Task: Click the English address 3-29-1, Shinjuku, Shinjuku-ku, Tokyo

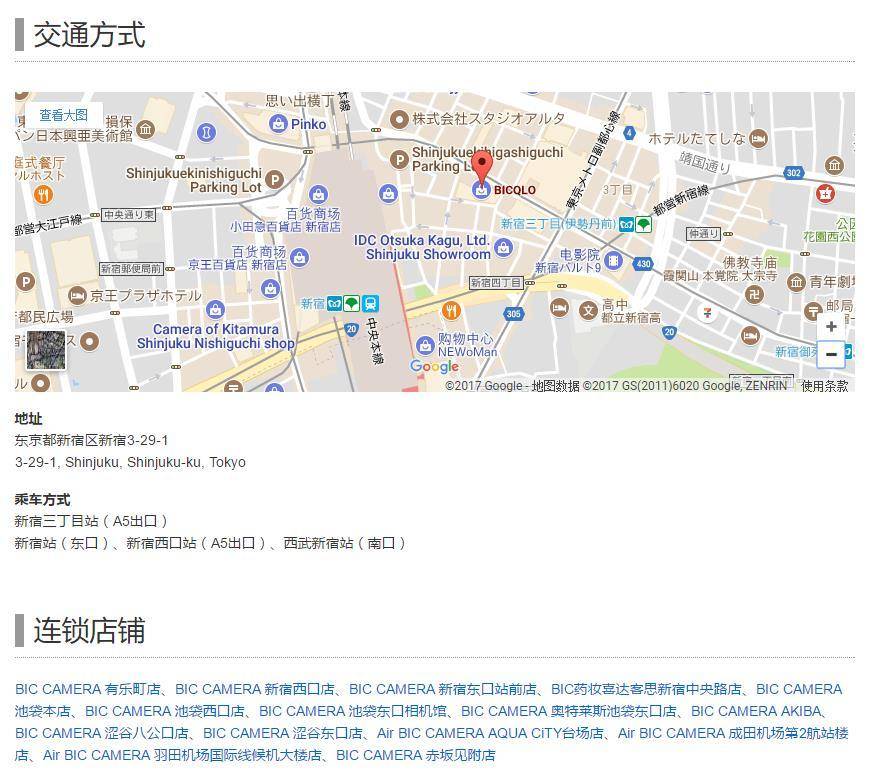Action: [130, 462]
